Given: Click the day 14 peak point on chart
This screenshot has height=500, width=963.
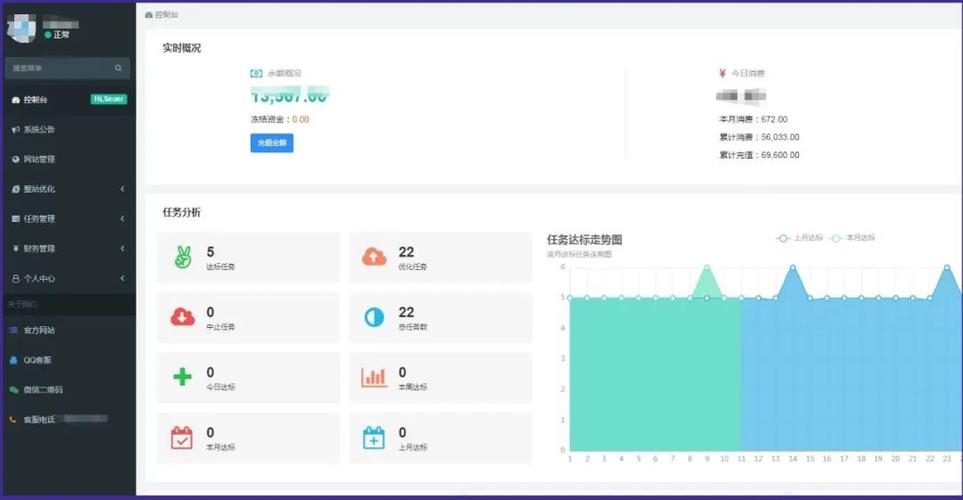Looking at the screenshot, I should 793,268.
